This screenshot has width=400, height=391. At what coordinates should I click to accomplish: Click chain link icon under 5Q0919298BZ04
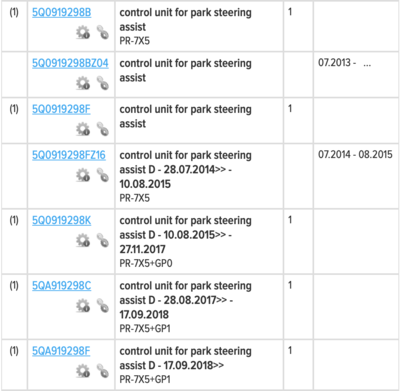pos(103,83)
